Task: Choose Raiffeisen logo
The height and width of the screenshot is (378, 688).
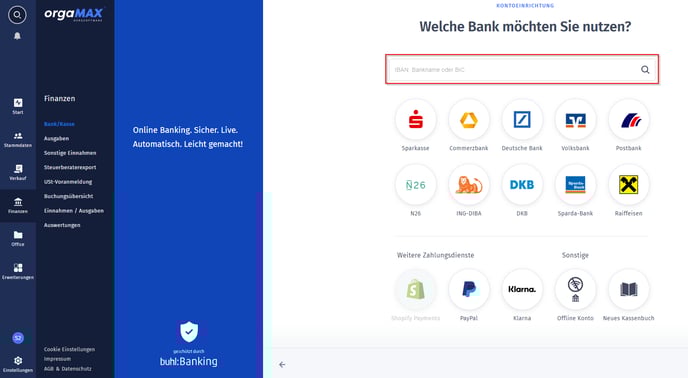Action: 629,185
